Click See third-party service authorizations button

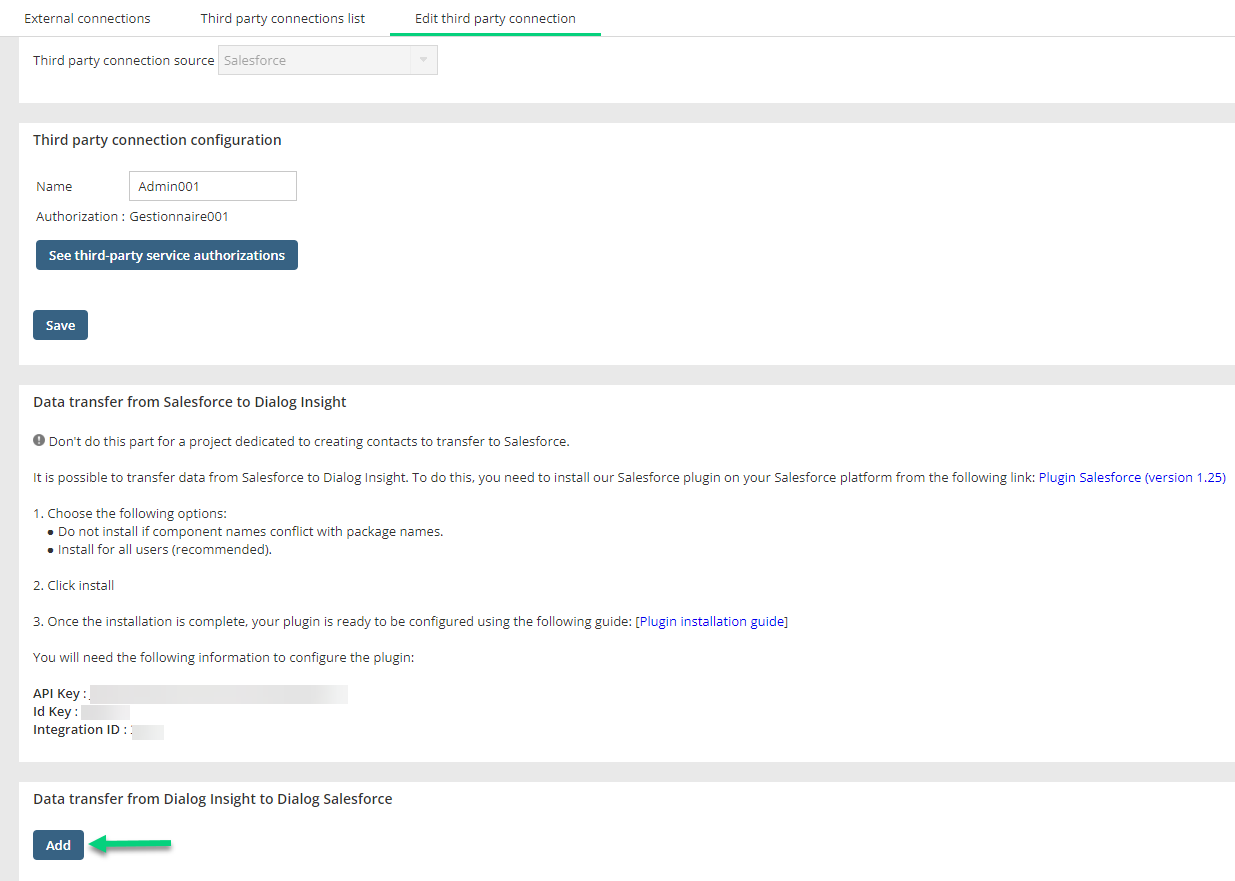167,255
